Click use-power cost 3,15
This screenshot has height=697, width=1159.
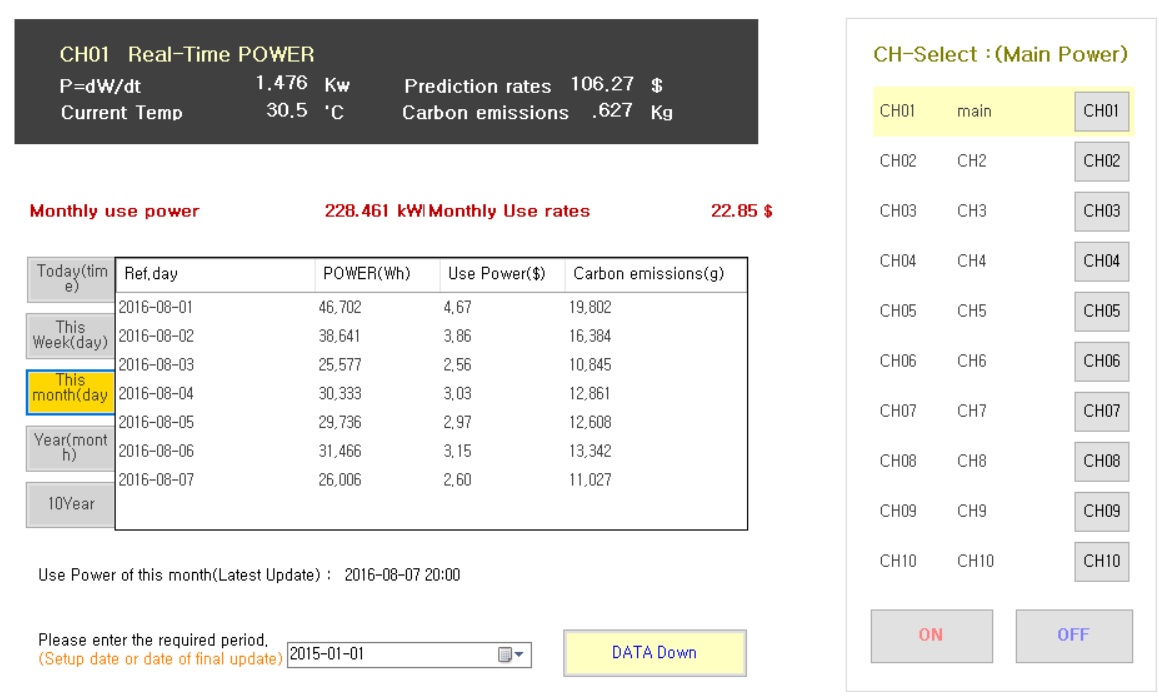tap(458, 451)
